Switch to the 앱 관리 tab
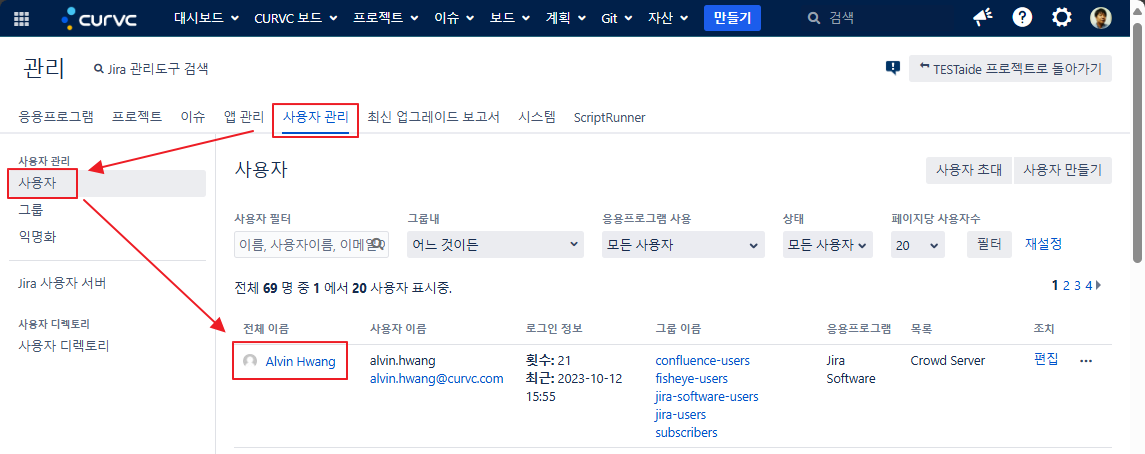Viewport: 1145px width, 454px height. coord(244,117)
